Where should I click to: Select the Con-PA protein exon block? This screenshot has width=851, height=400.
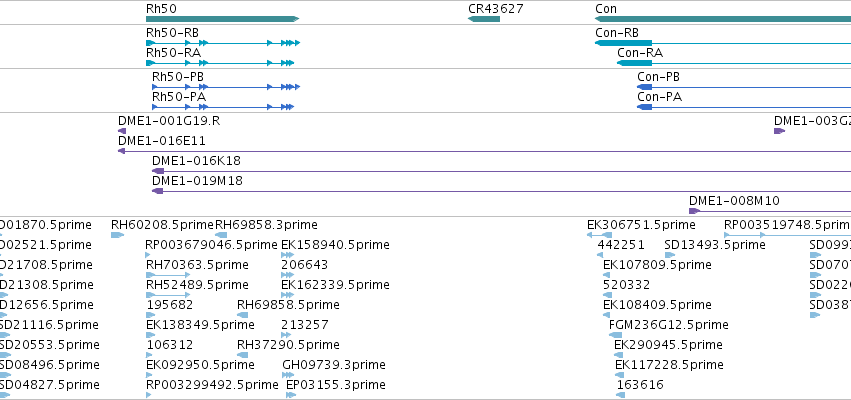[644, 107]
